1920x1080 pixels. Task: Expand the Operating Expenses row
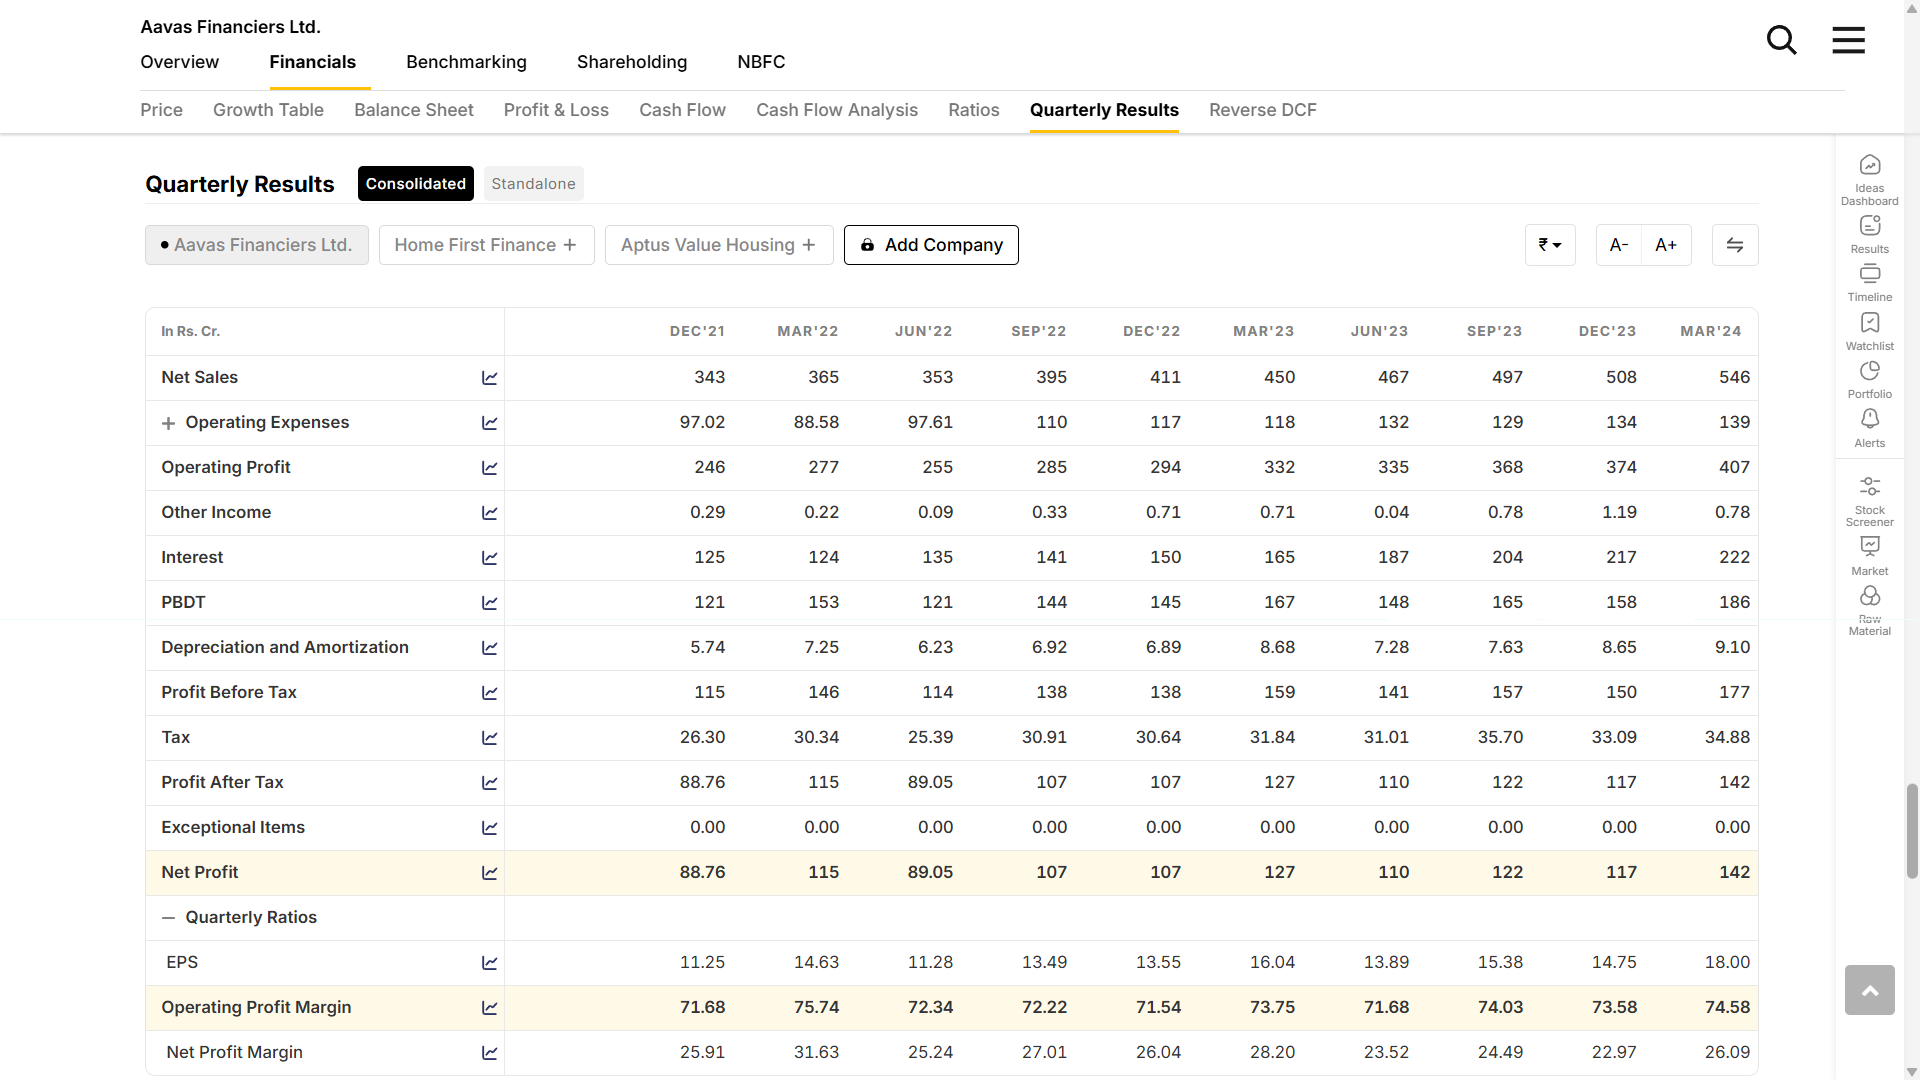[x=168, y=423]
